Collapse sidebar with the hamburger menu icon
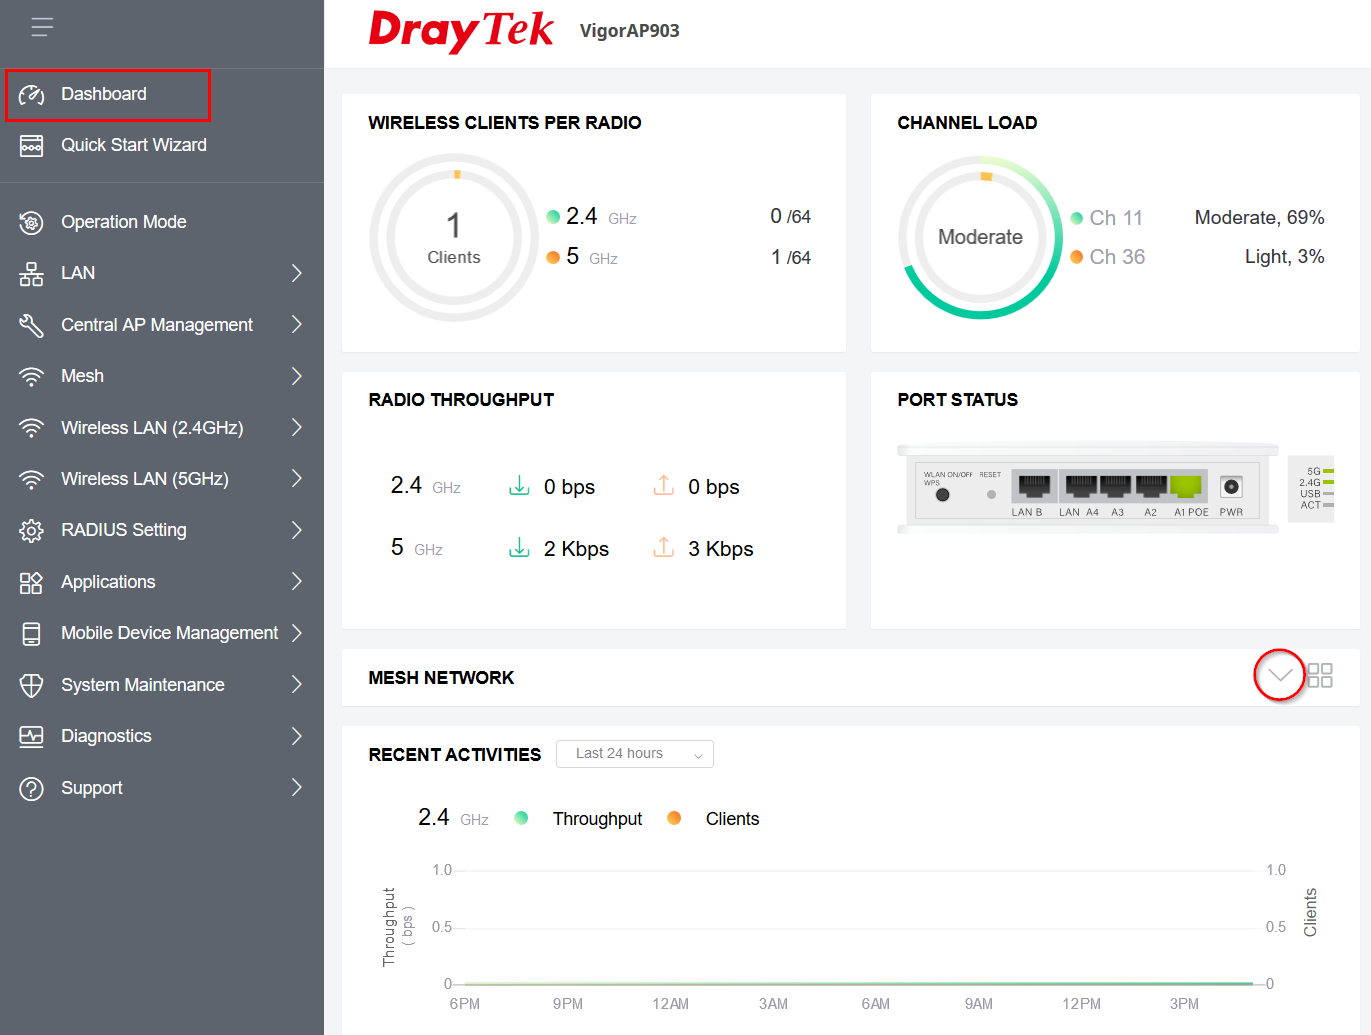 (x=42, y=27)
